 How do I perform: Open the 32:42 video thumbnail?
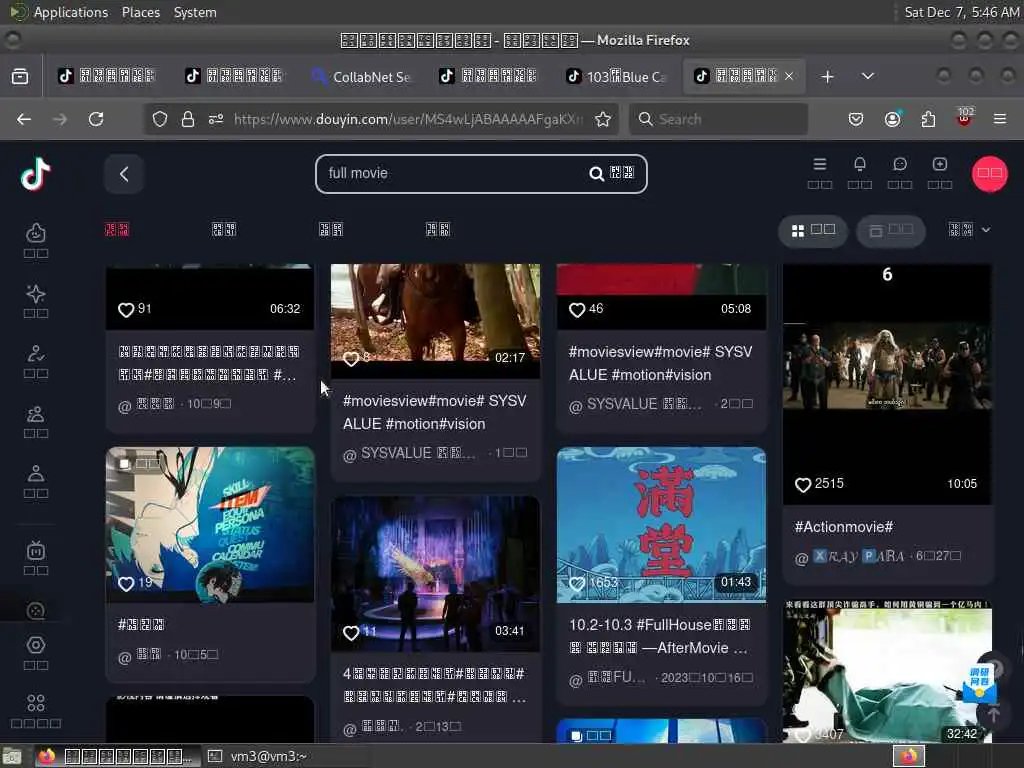887,671
